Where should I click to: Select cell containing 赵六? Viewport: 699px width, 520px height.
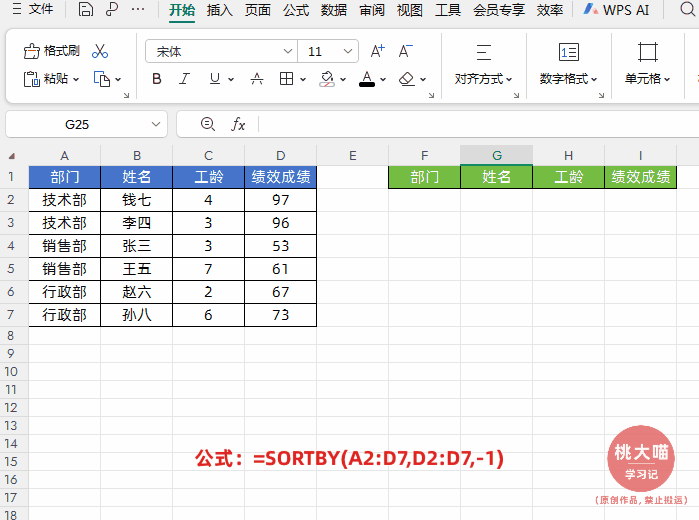click(136, 292)
